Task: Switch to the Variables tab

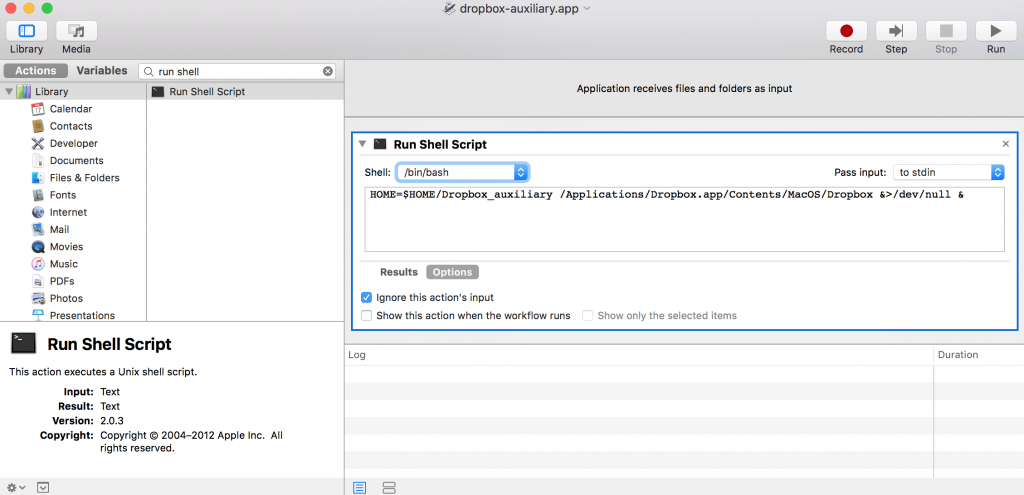Action: (102, 71)
